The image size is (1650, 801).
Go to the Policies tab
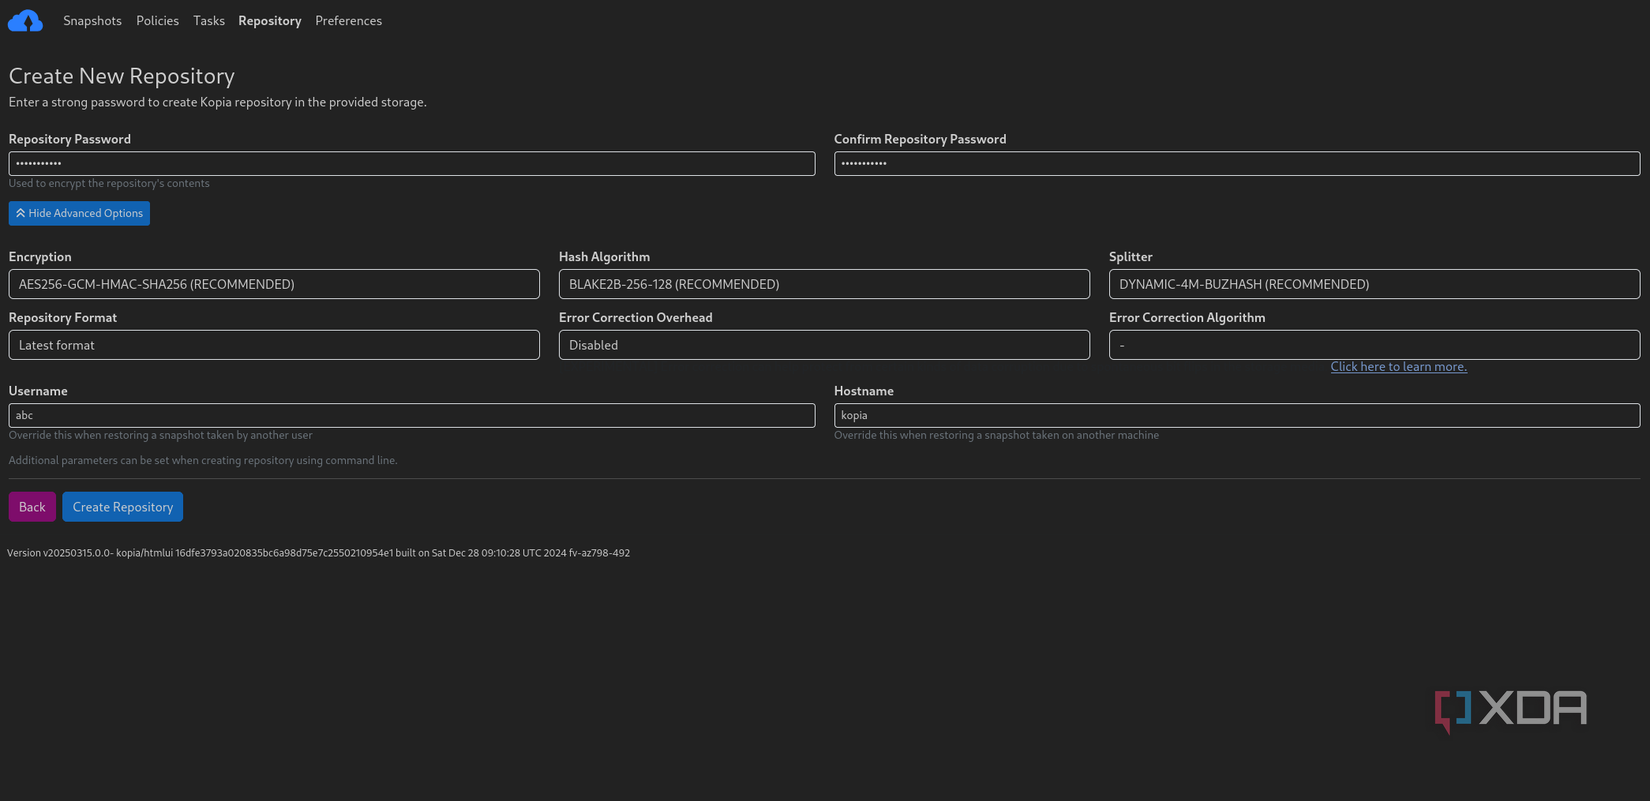click(x=157, y=21)
